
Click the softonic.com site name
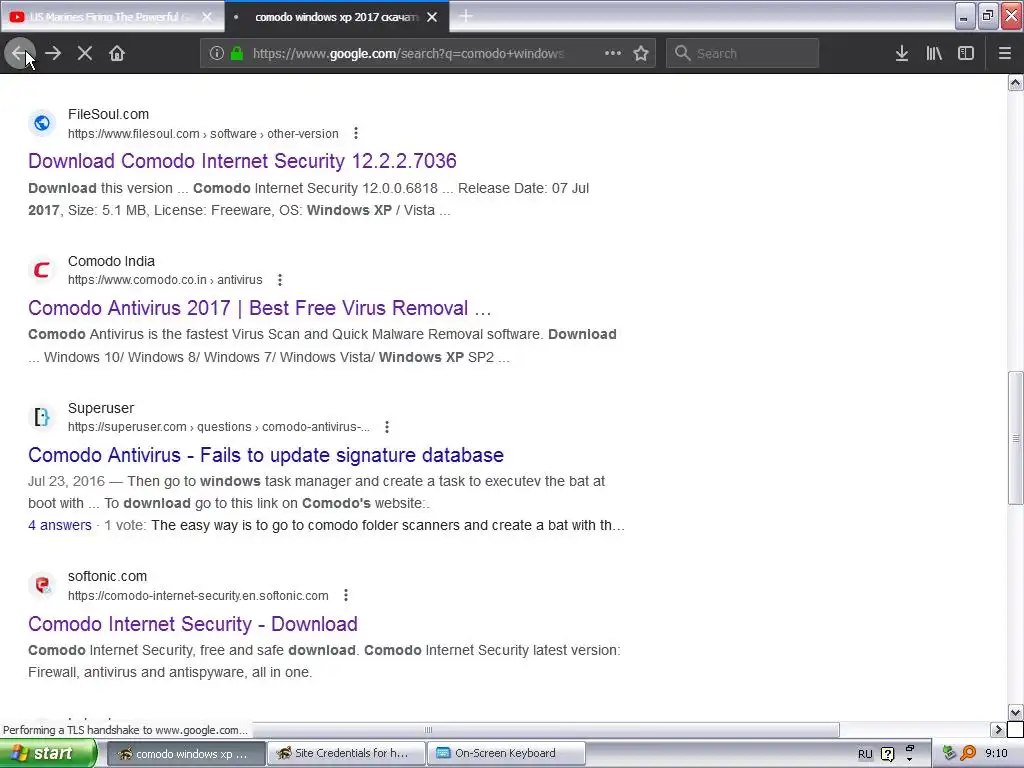107,577
